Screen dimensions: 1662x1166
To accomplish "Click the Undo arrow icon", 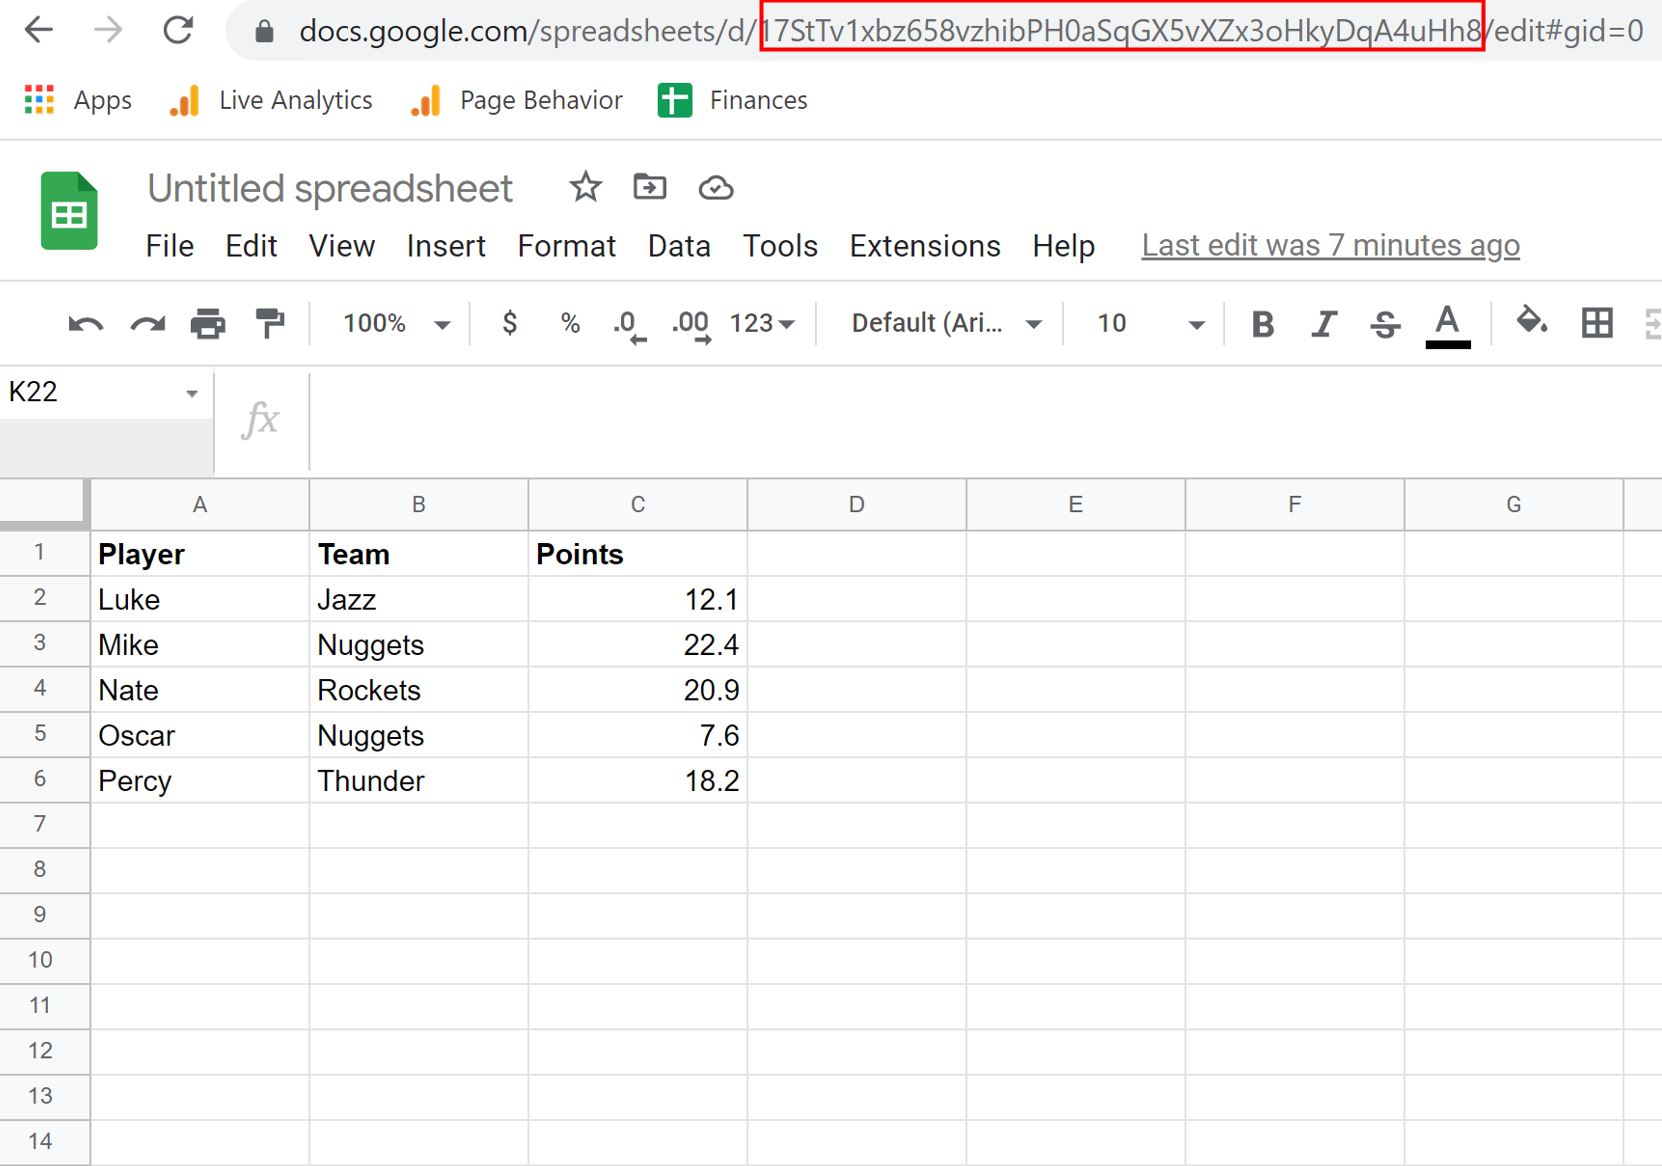I will point(85,324).
